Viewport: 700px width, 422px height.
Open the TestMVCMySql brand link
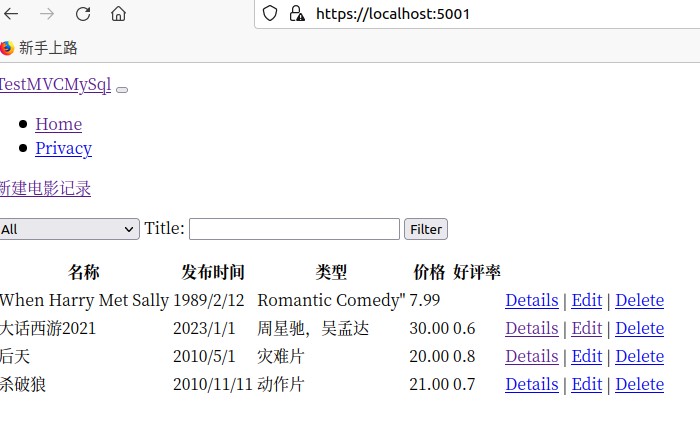(55, 84)
